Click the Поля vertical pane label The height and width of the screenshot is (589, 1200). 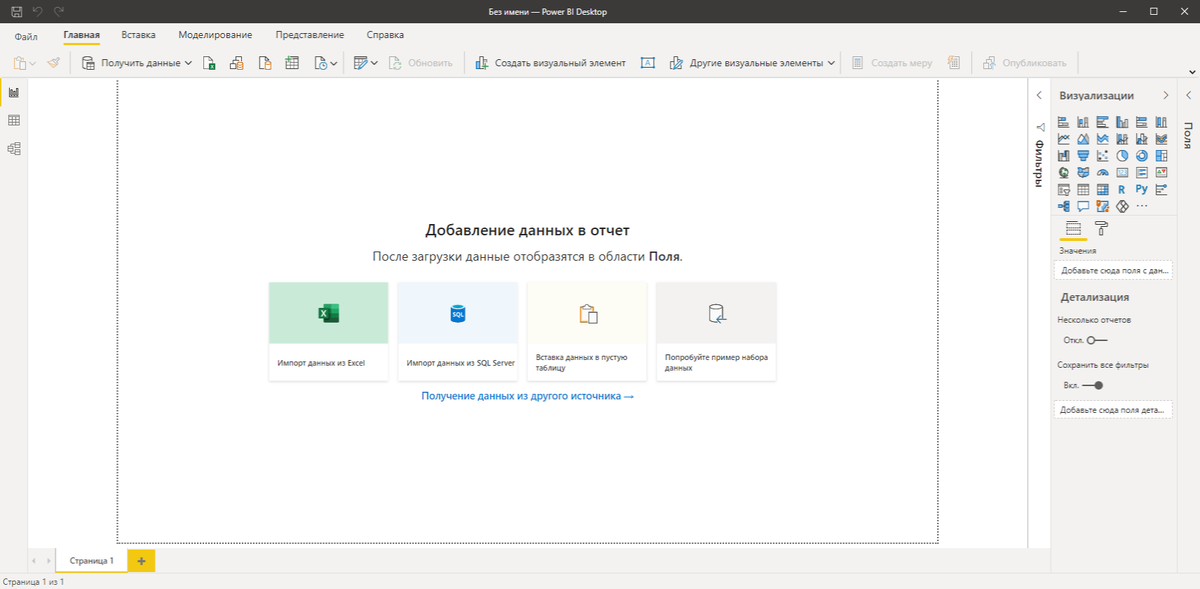pos(1187,135)
